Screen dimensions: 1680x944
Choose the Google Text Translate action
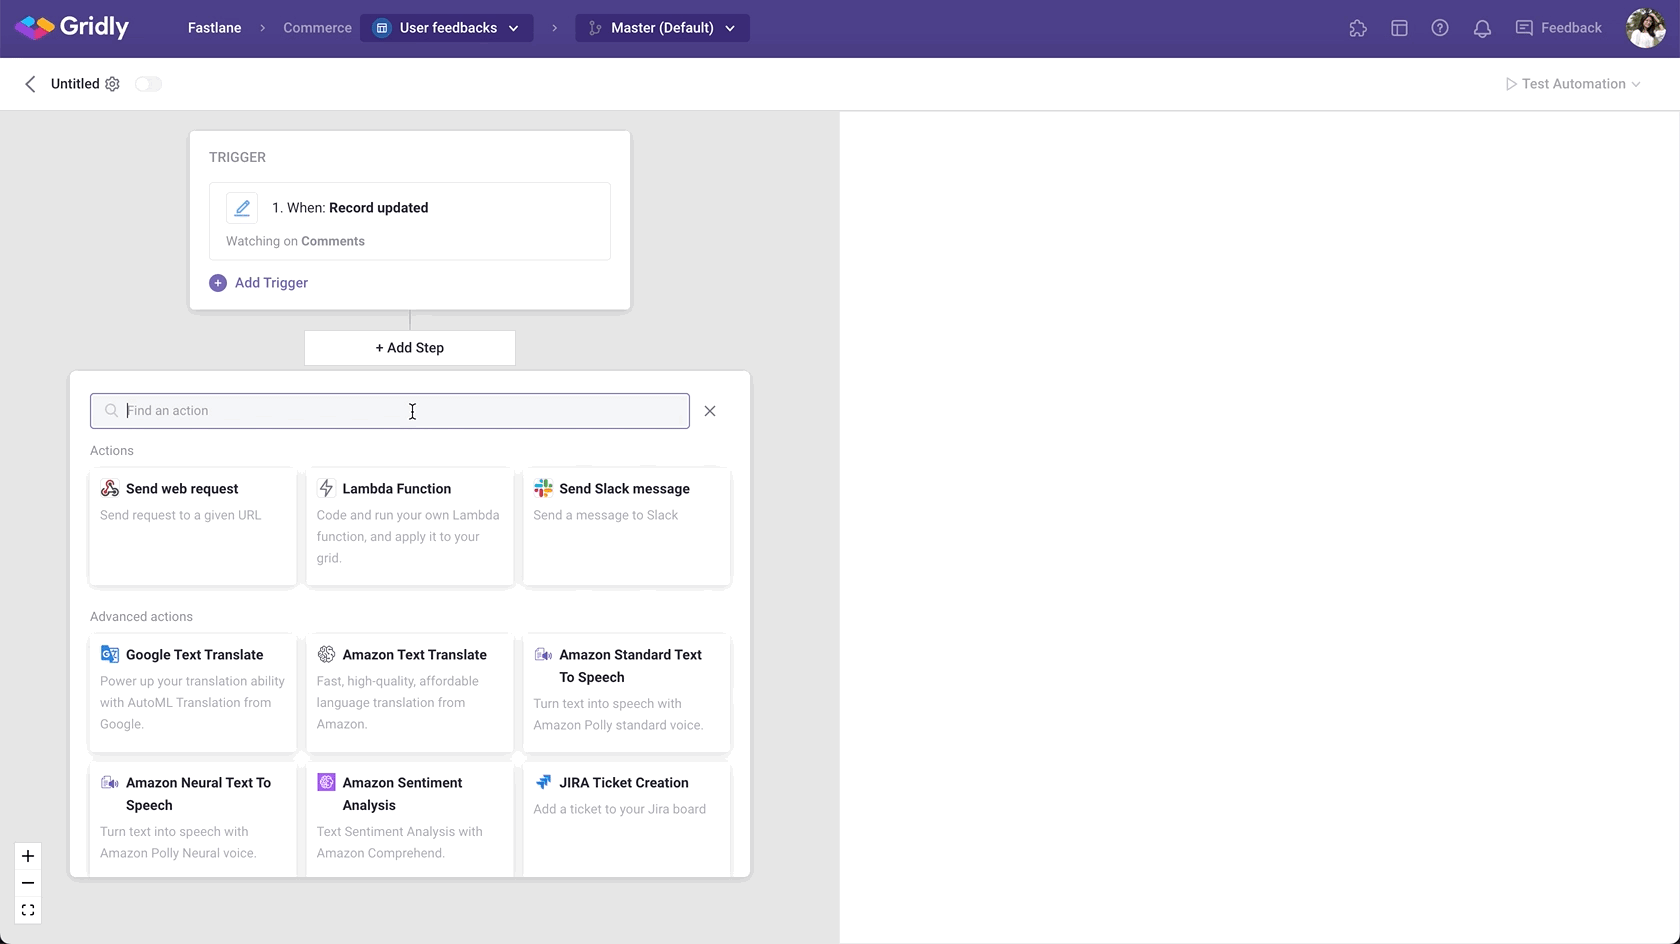click(x=193, y=692)
